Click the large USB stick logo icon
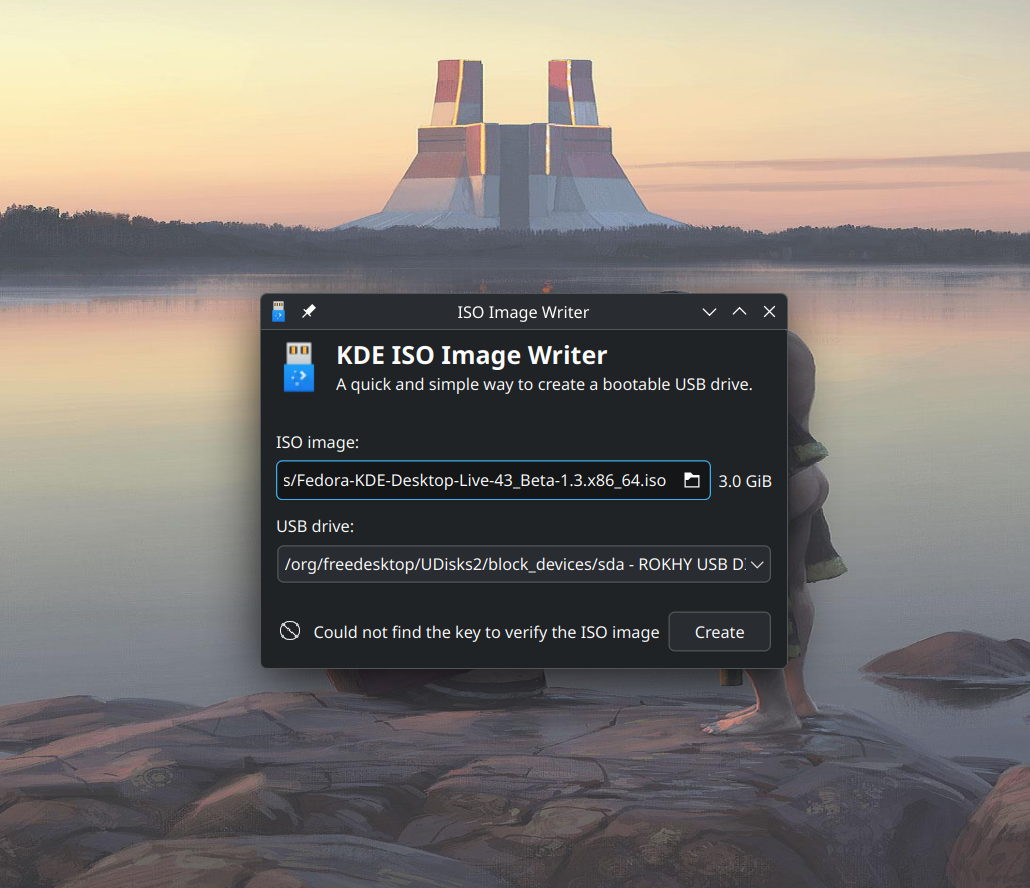 [299, 366]
